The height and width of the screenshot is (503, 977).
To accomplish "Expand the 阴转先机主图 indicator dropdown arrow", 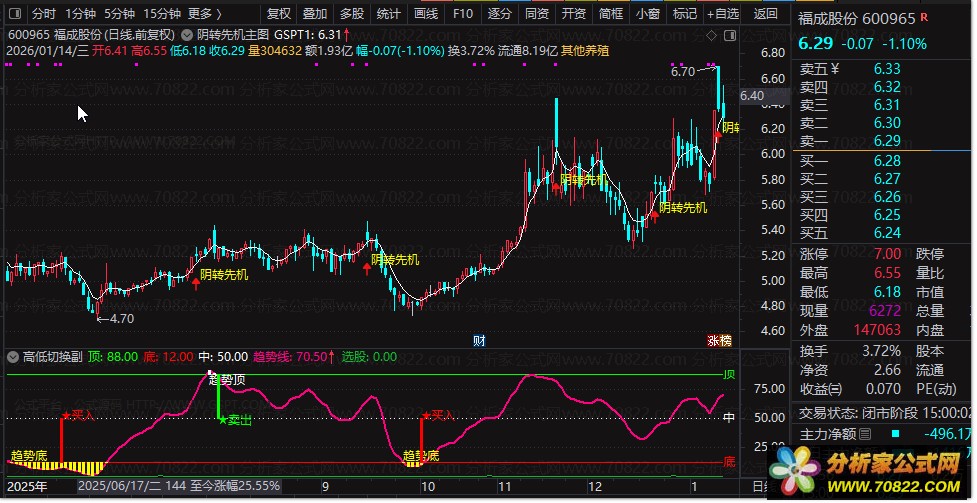I will tap(187, 35).
